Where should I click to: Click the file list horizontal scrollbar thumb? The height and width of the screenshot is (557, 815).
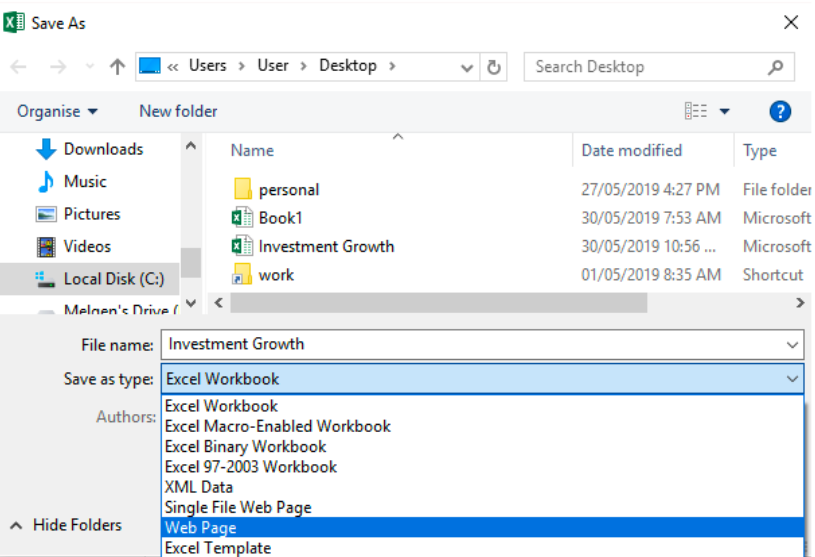pos(439,303)
